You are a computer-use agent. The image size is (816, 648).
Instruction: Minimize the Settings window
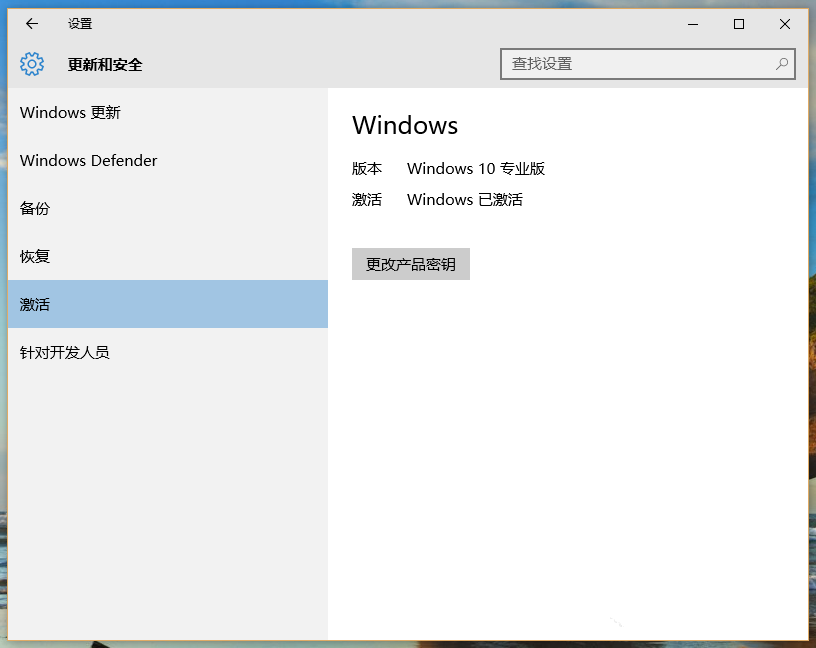(693, 24)
